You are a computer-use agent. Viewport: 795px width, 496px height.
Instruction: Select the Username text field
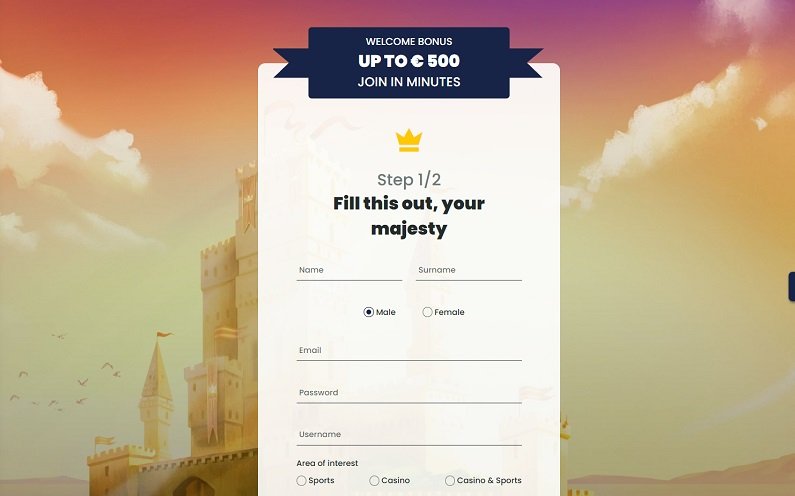(409, 435)
